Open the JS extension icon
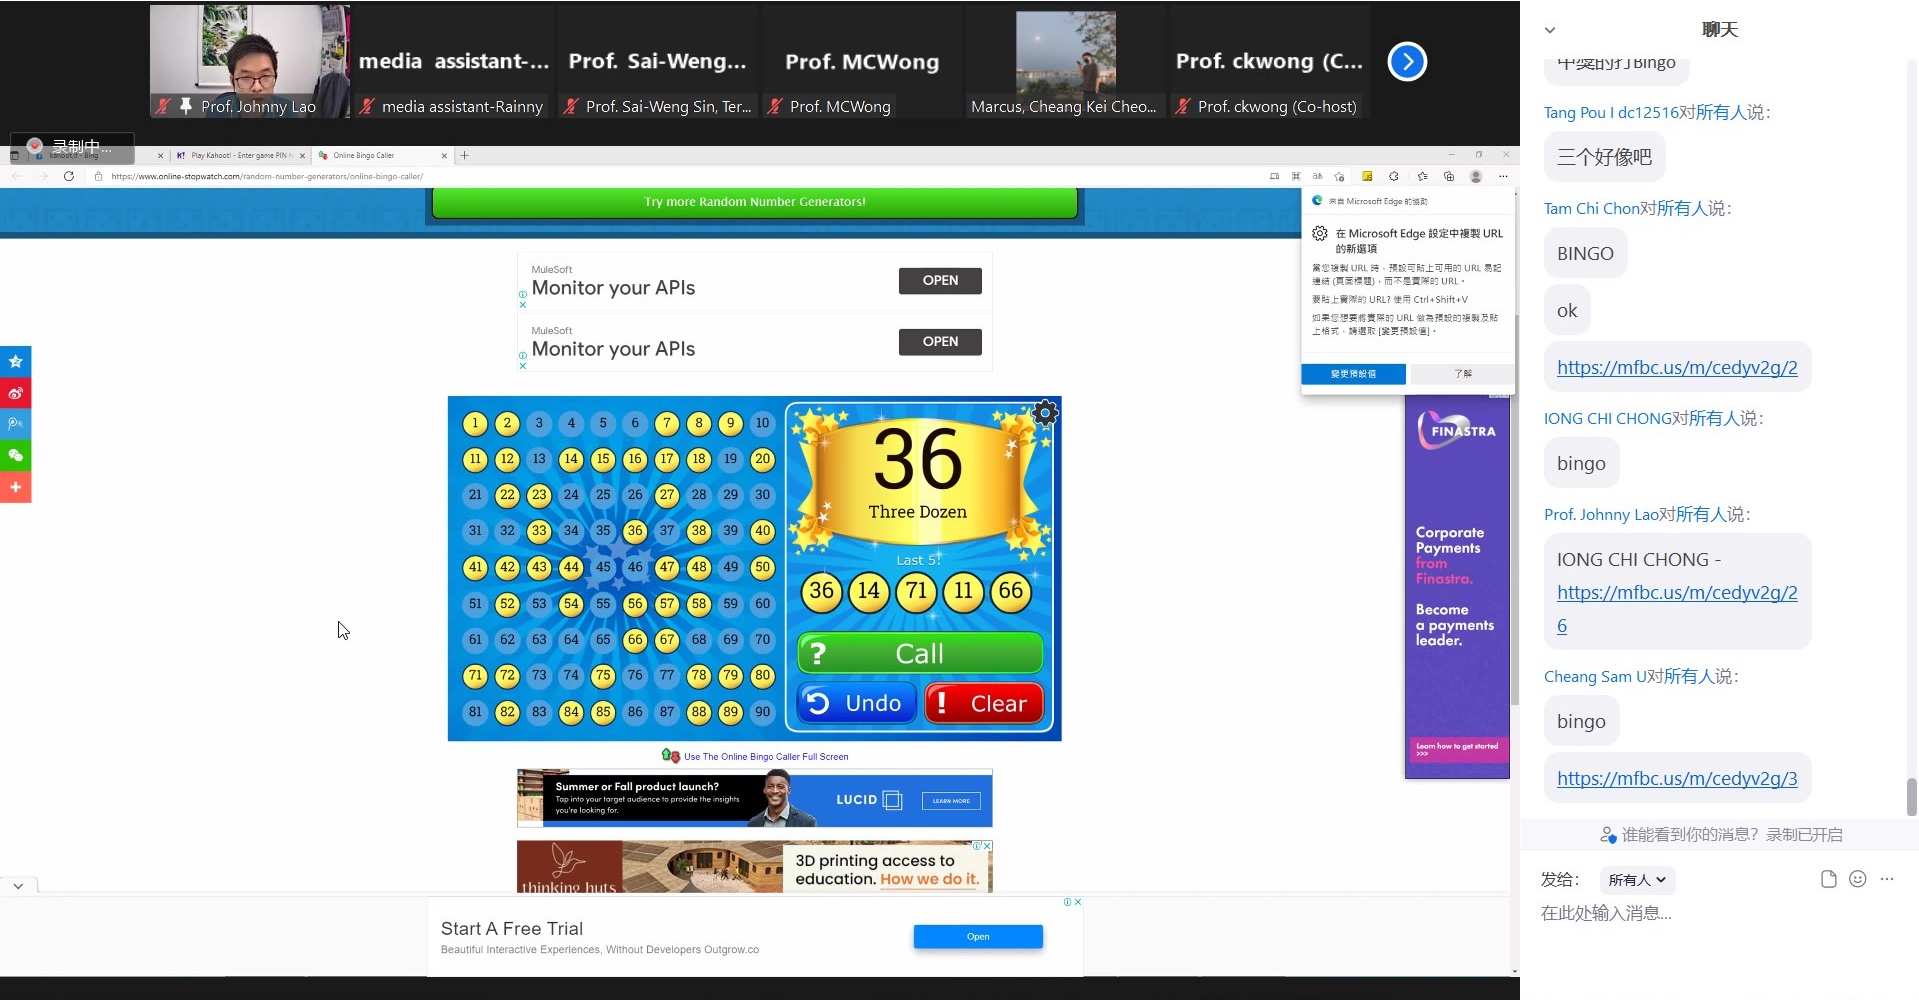This screenshot has width=1919, height=1000. (1367, 176)
